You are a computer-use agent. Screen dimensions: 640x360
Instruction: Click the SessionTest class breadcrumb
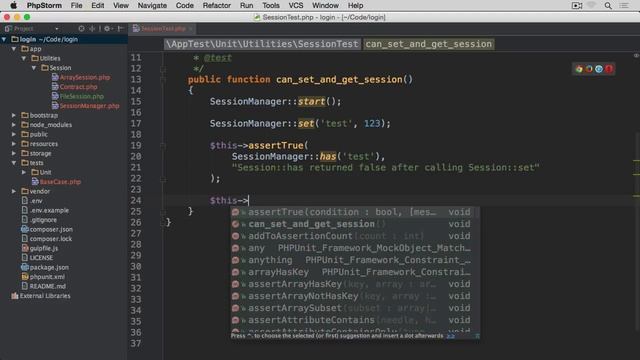tap(262, 44)
